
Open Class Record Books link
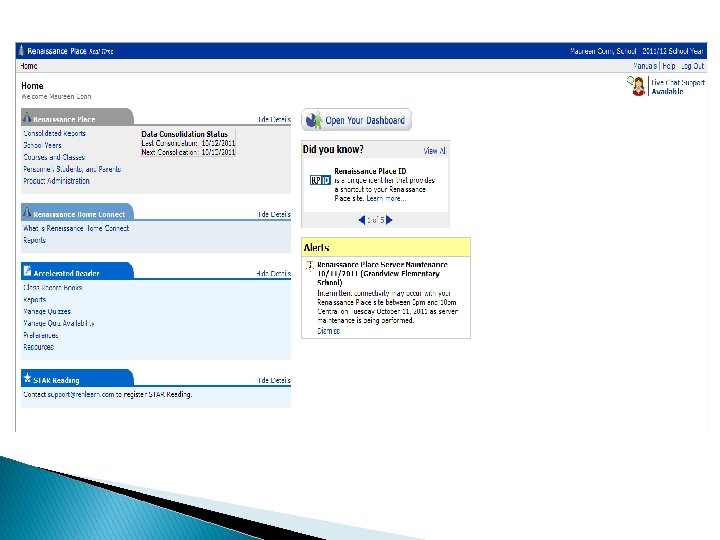click(52, 287)
